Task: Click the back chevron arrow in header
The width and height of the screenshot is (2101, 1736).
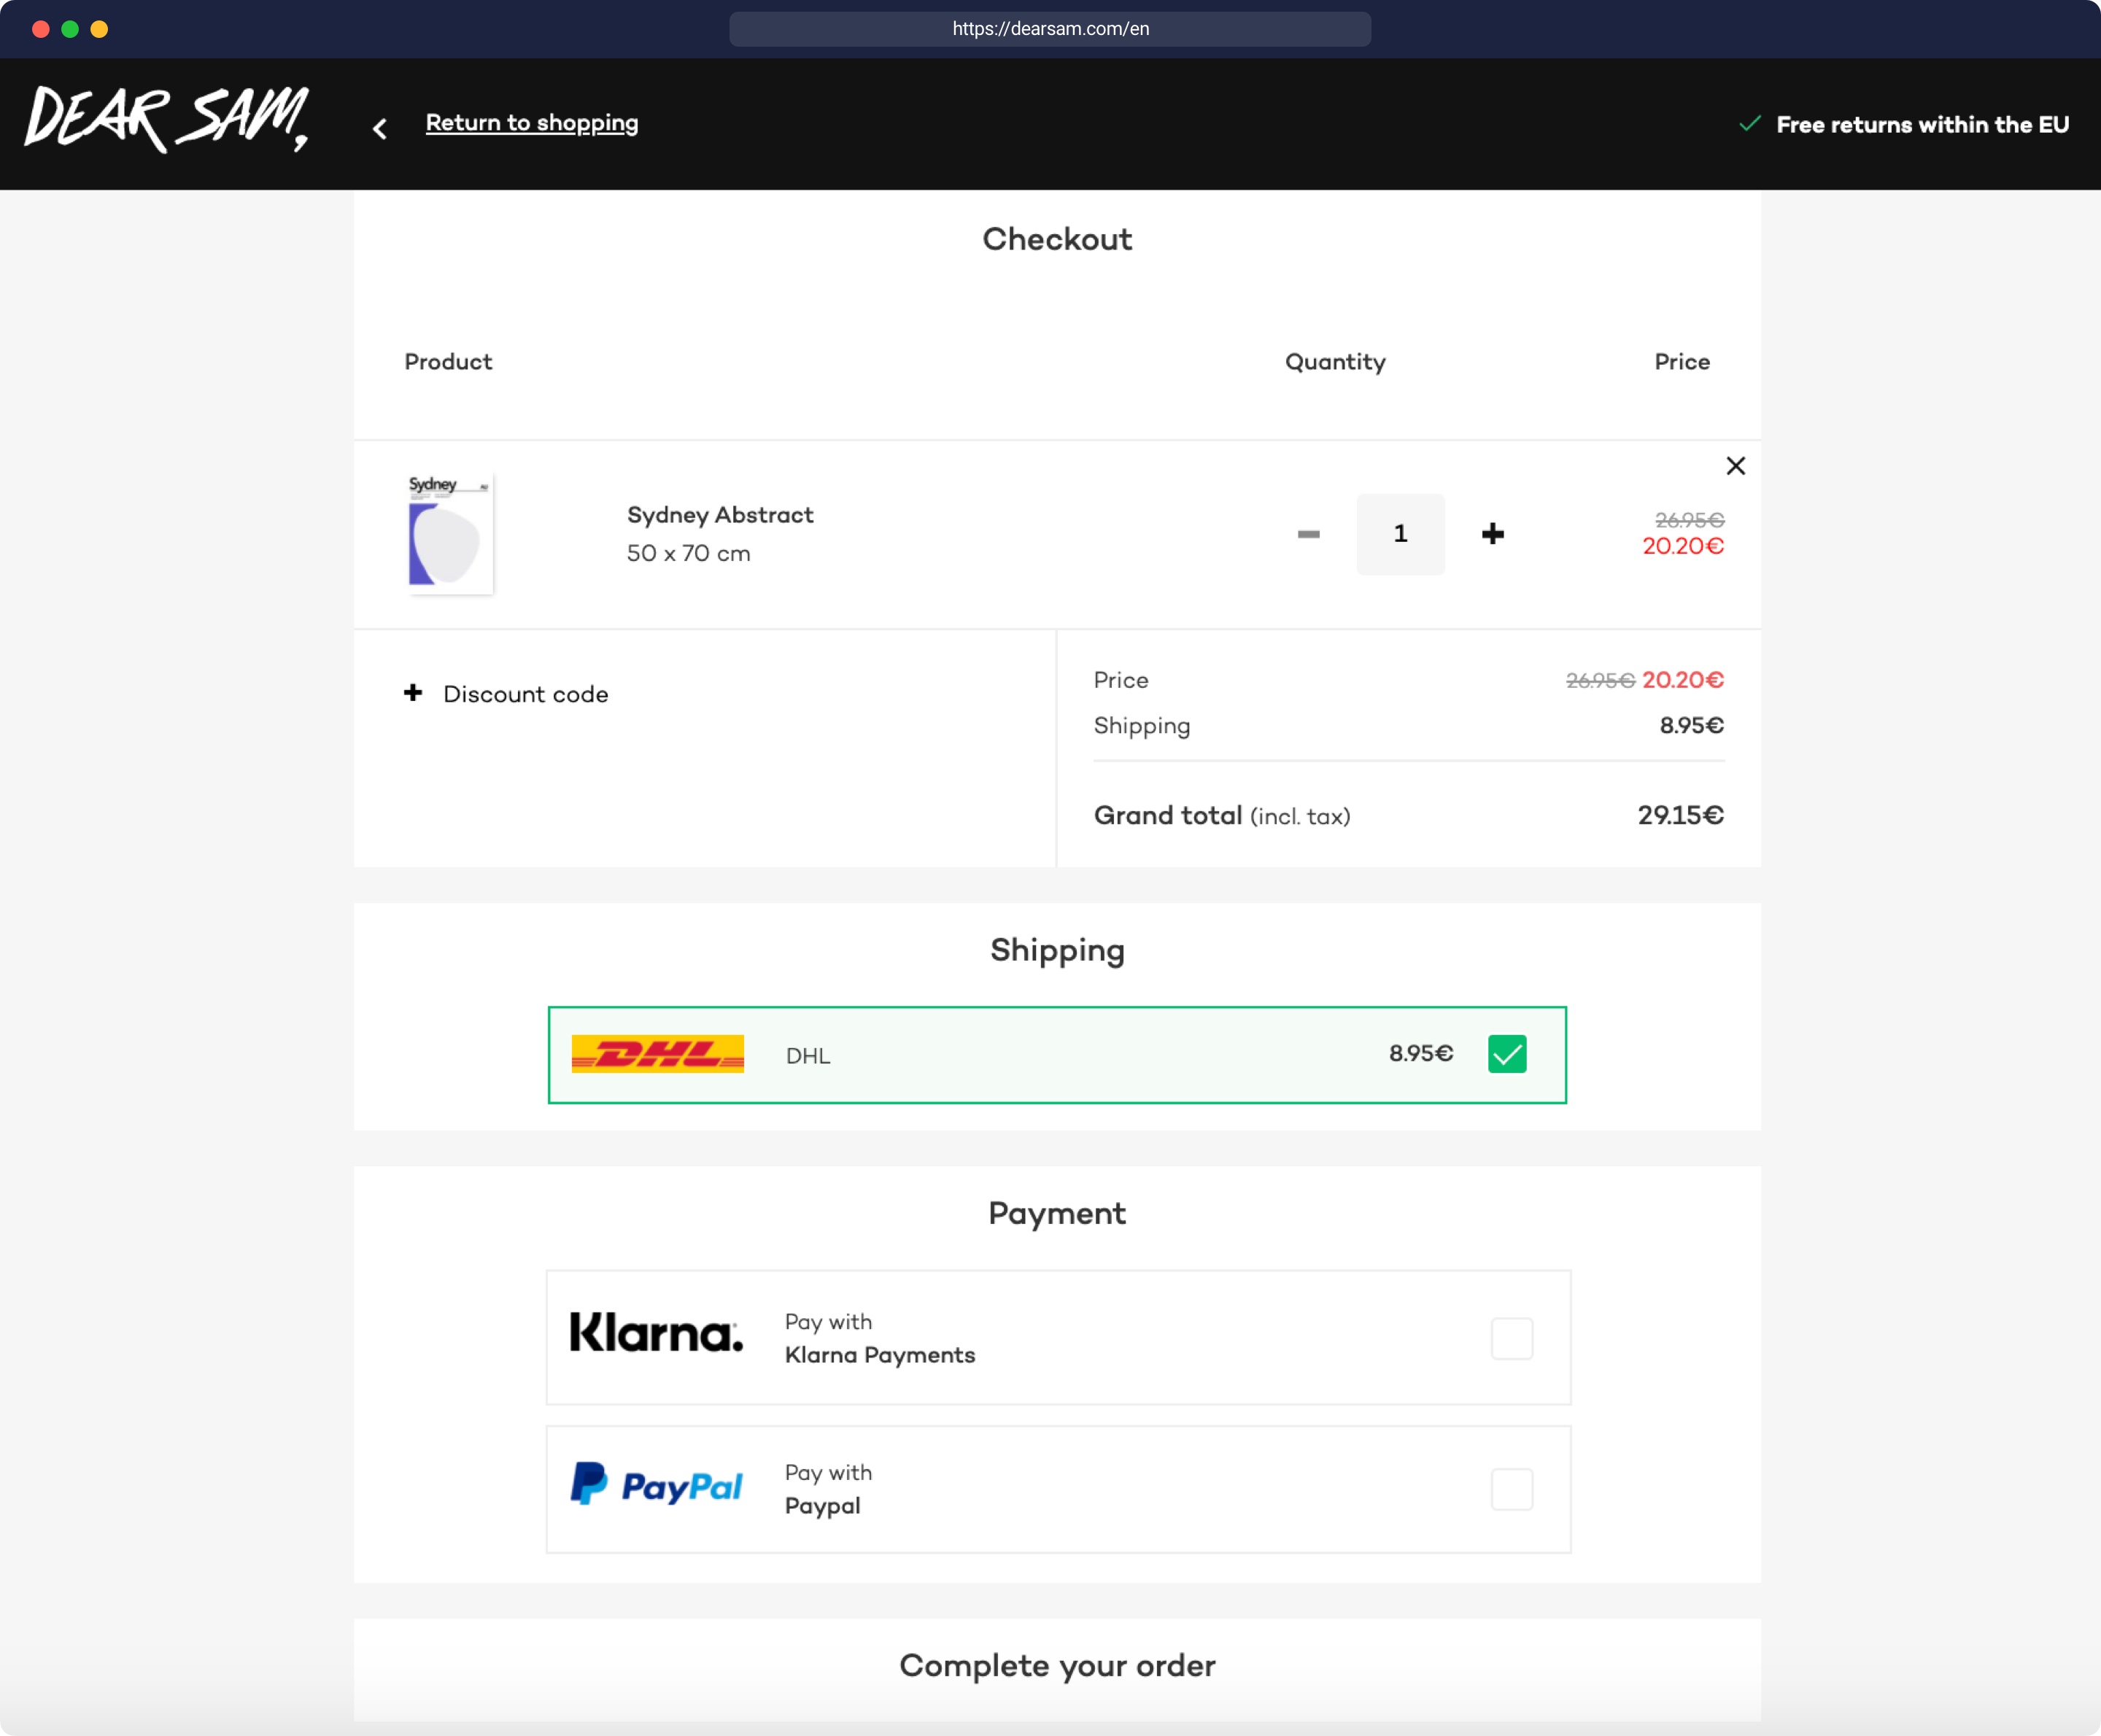Action: coord(380,129)
